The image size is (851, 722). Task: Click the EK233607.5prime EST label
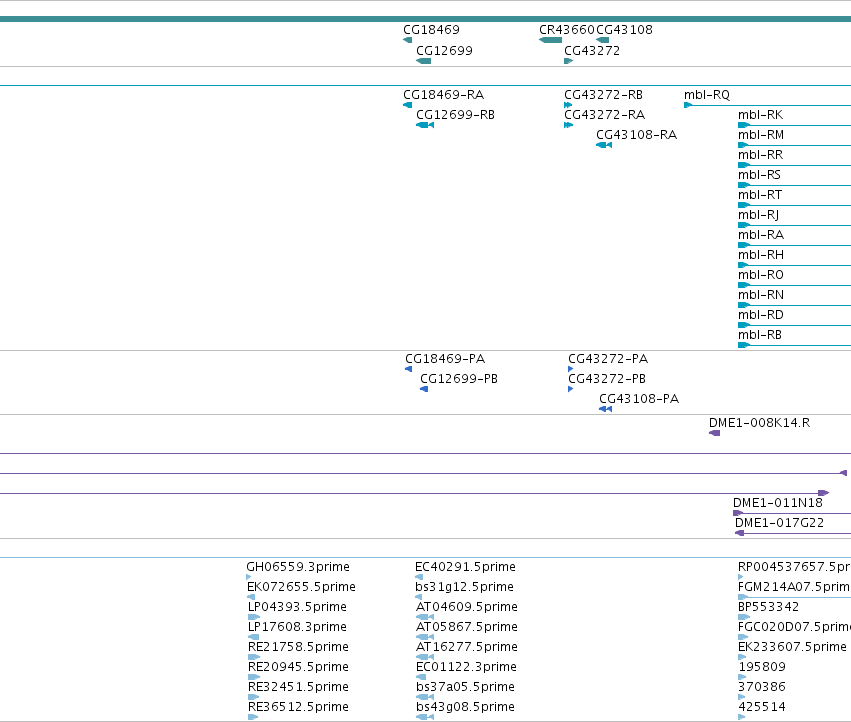tap(792, 648)
